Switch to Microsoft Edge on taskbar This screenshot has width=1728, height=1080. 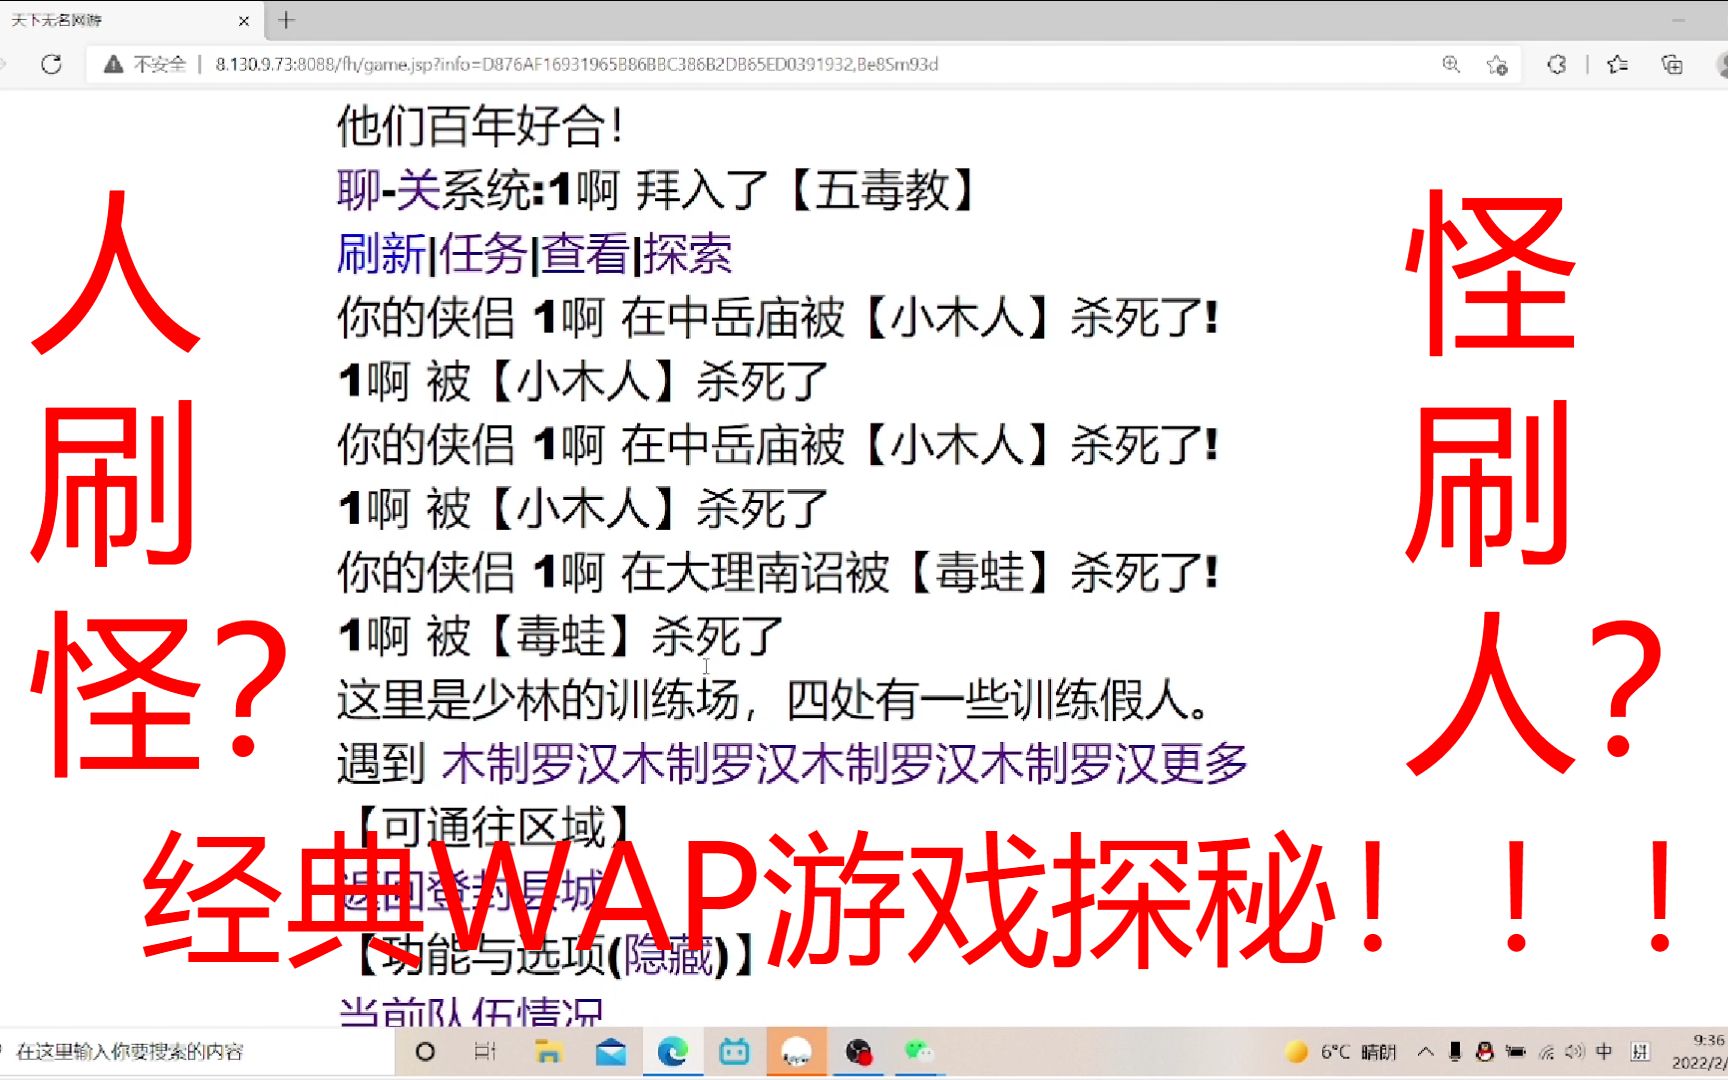coord(673,1052)
